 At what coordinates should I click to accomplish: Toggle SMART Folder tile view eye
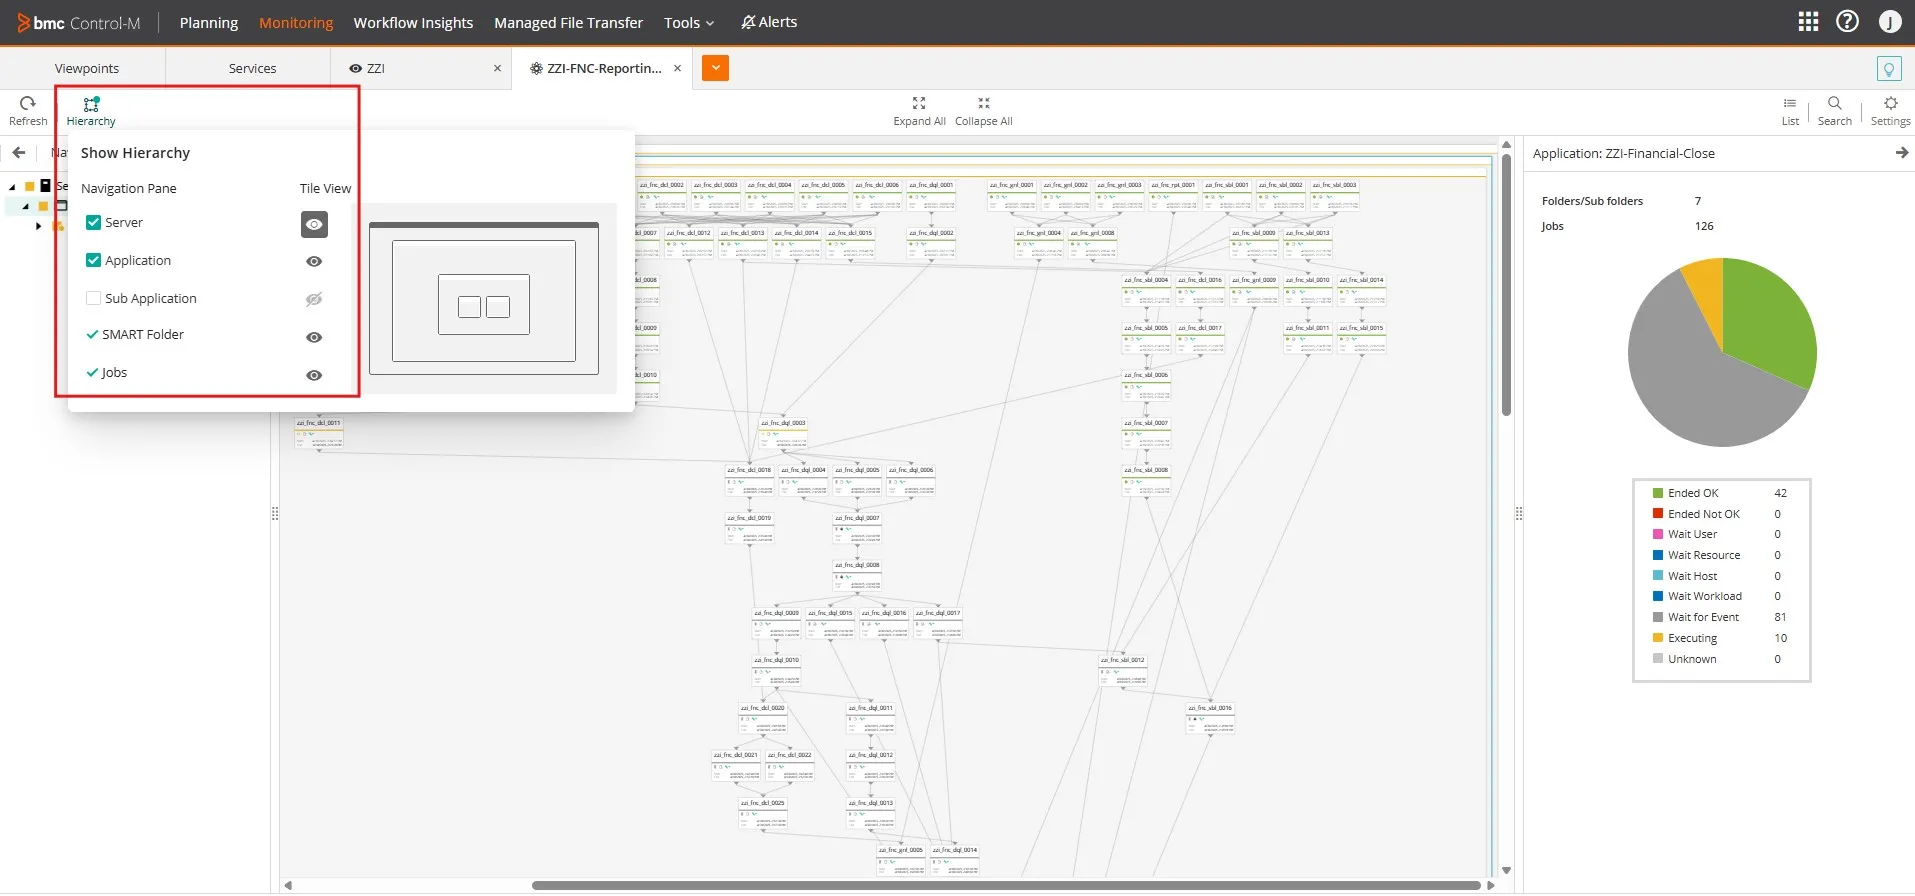(314, 337)
